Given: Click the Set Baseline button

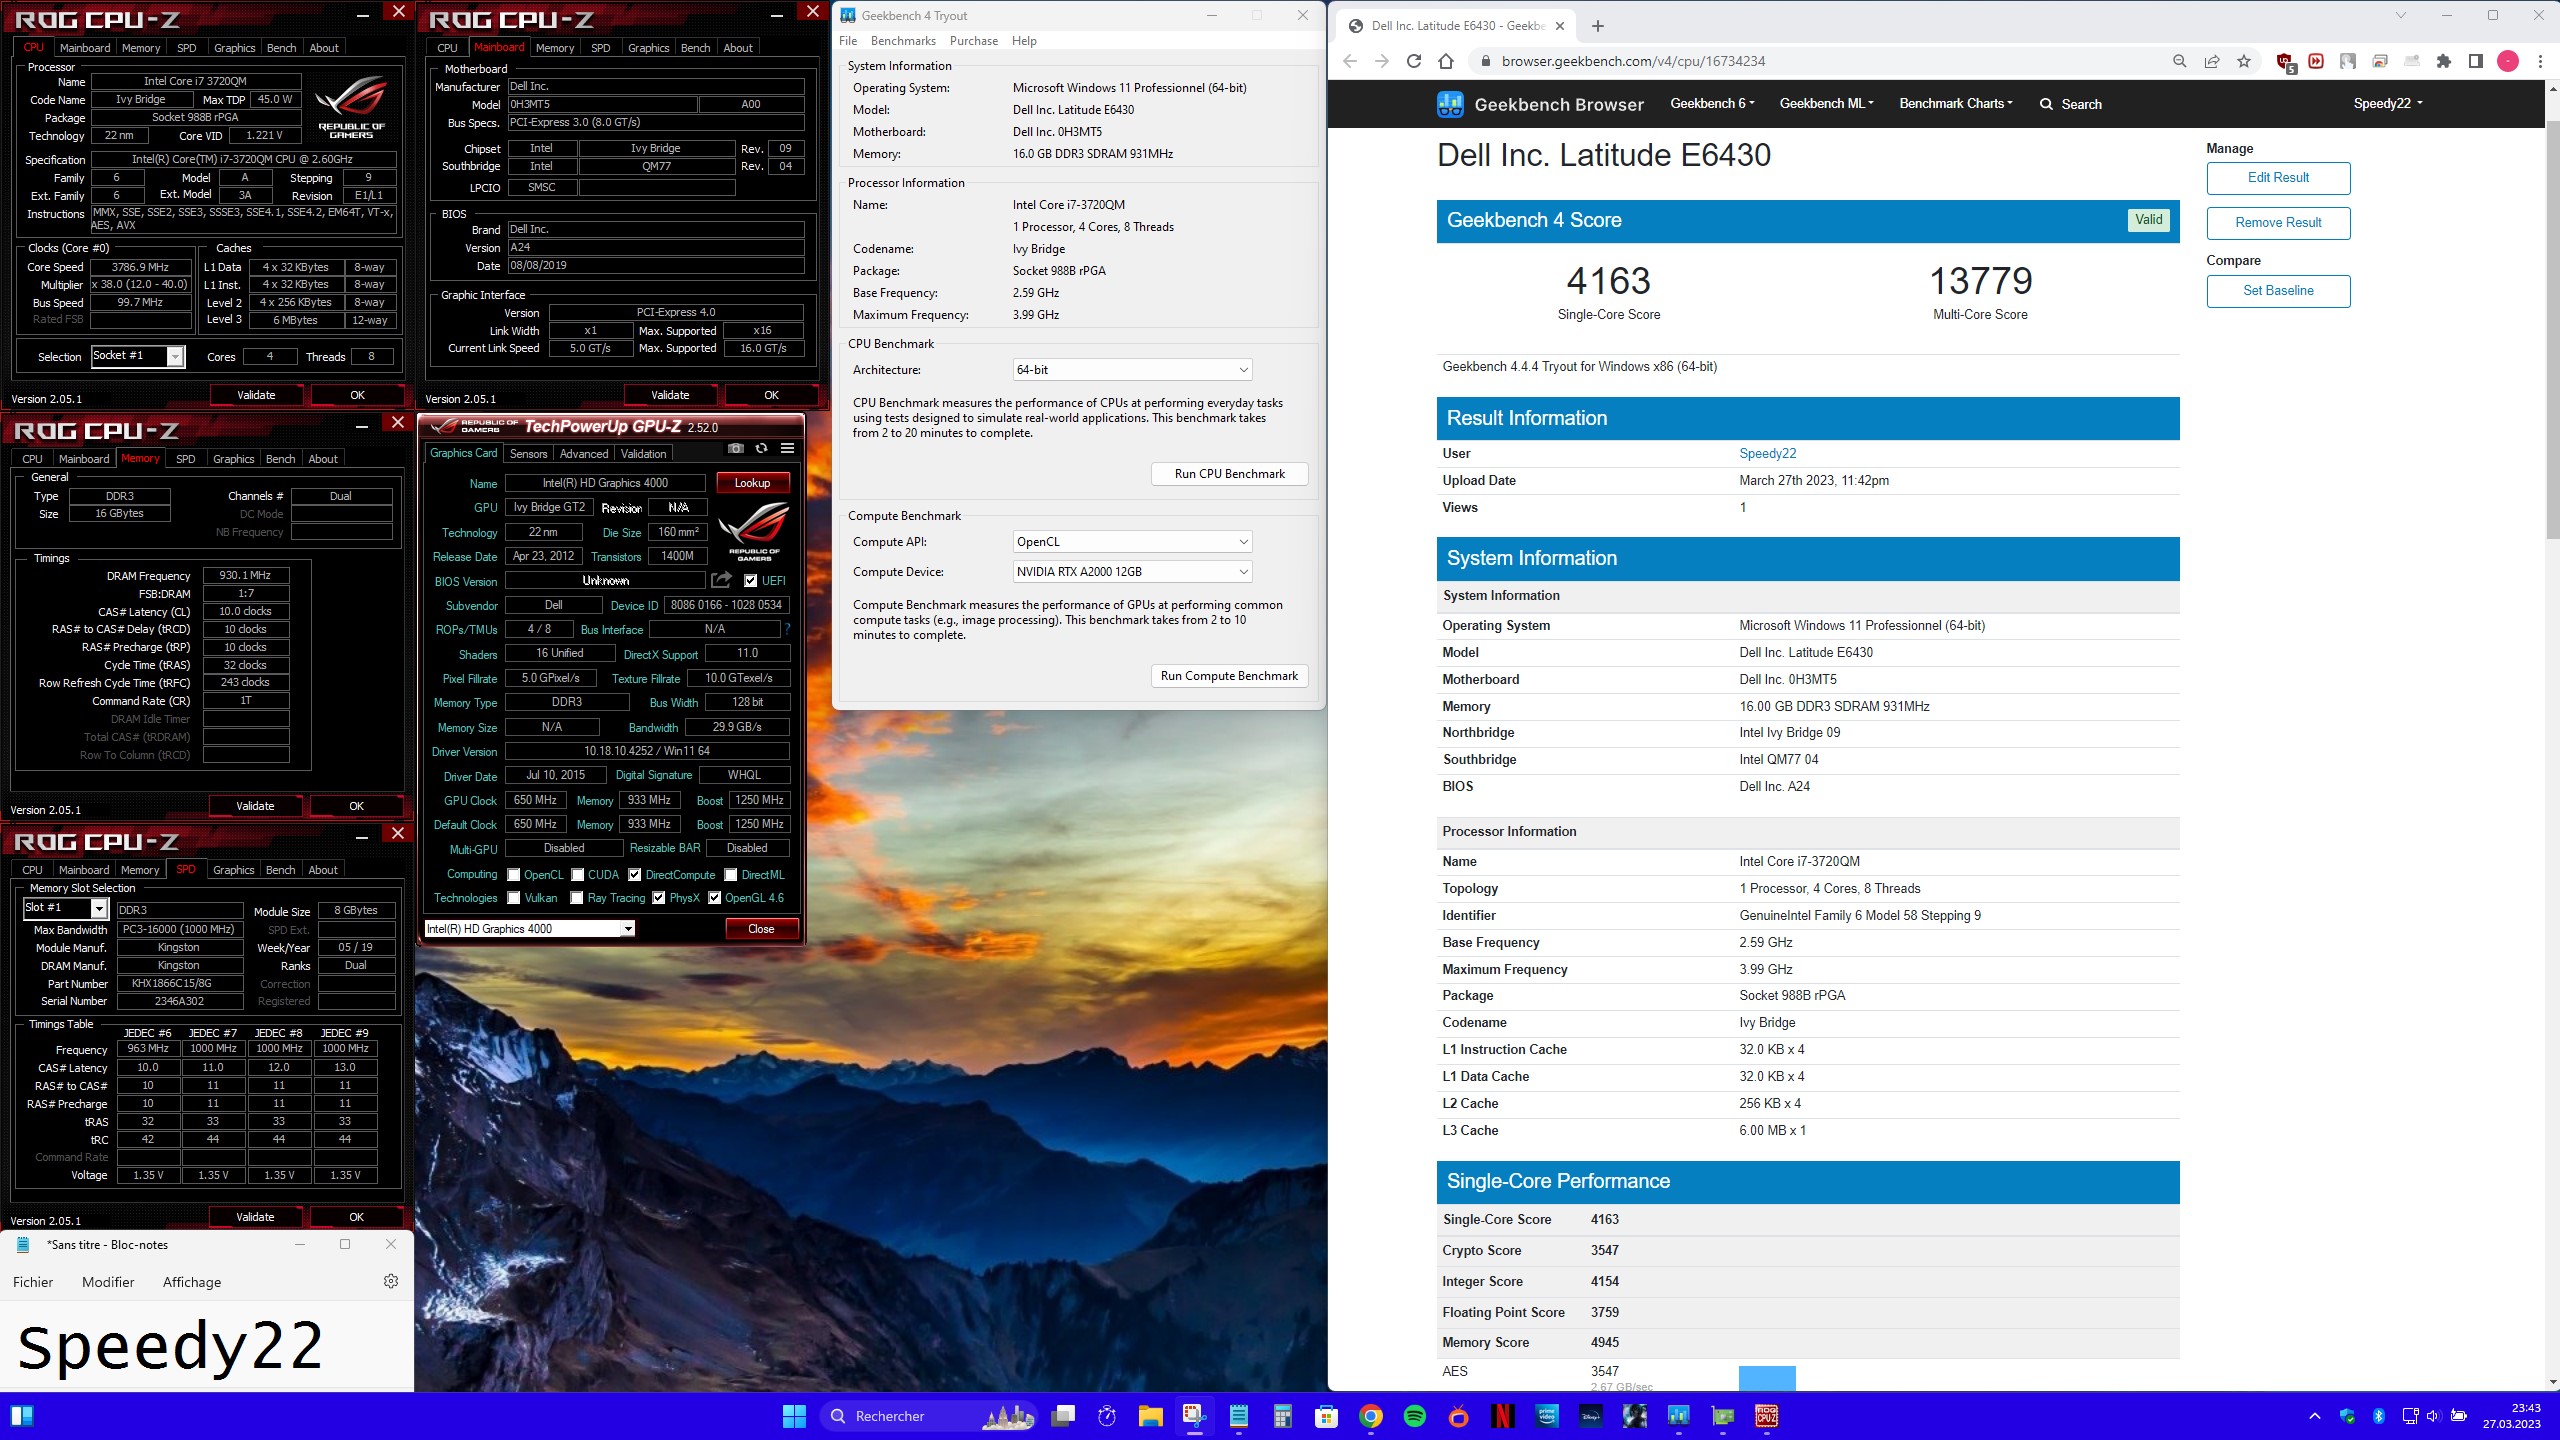Looking at the screenshot, I should tap(2278, 291).
